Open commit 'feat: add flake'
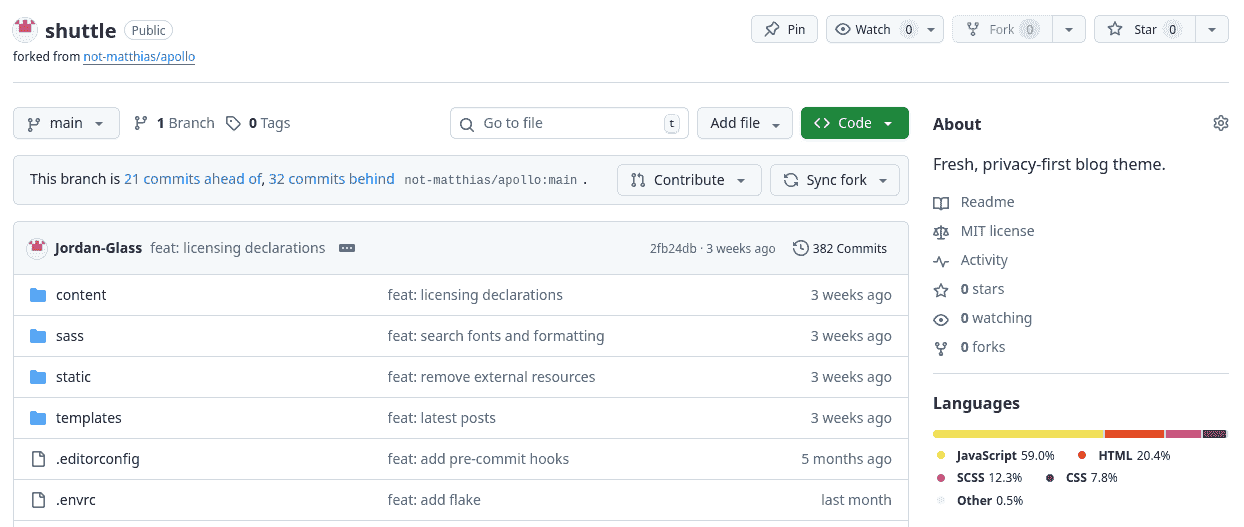 (434, 500)
